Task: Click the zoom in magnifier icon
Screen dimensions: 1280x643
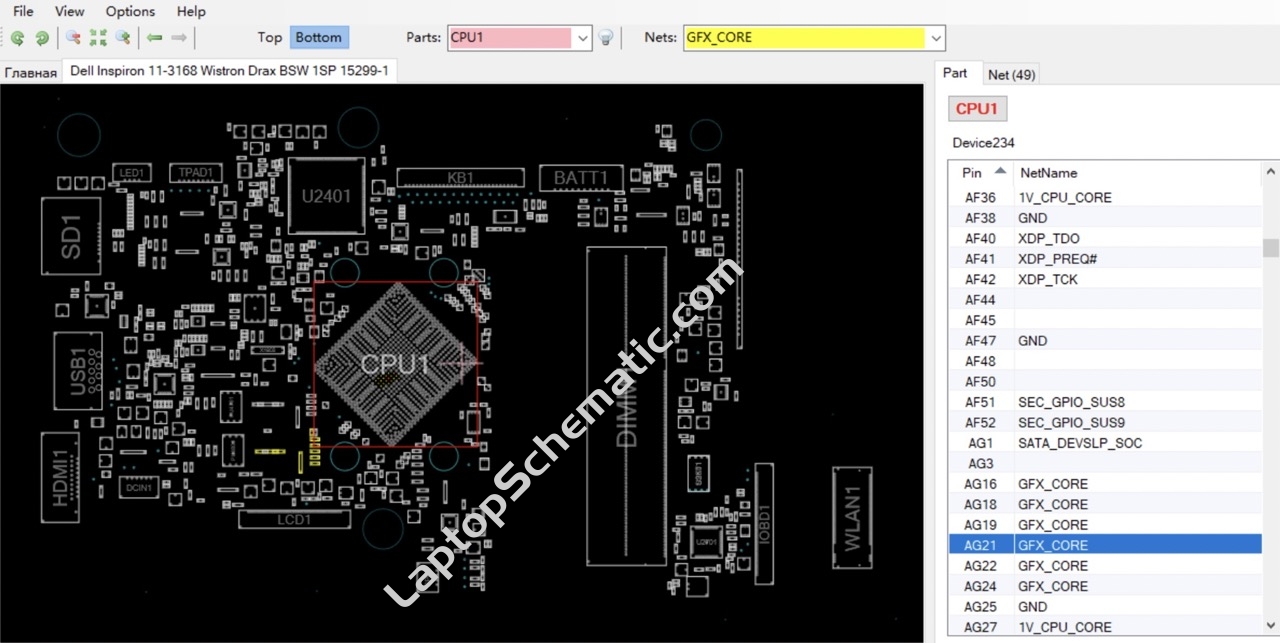Action: point(123,38)
